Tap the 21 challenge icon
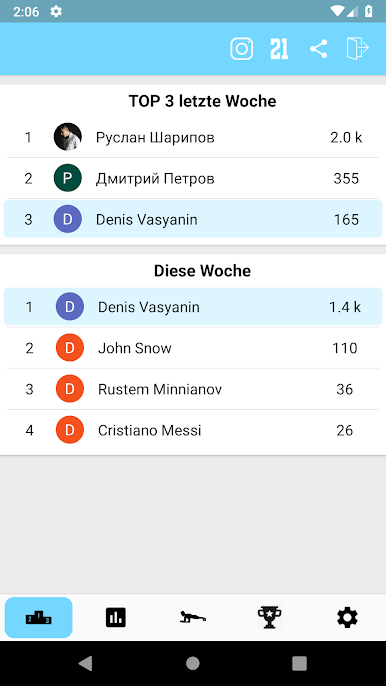 pos(279,49)
